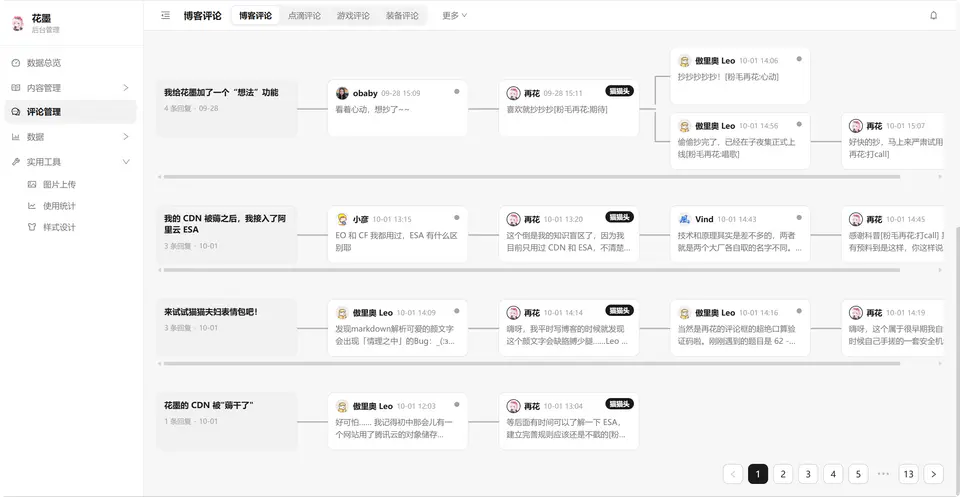Switch to 博客评论 tab
The width and height of the screenshot is (960, 497).
pos(255,16)
